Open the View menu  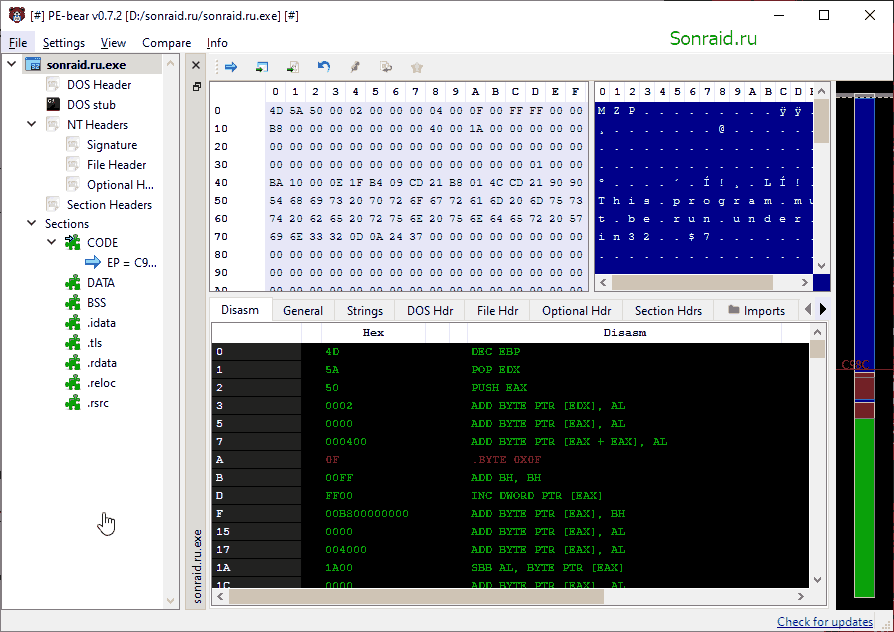tap(113, 43)
